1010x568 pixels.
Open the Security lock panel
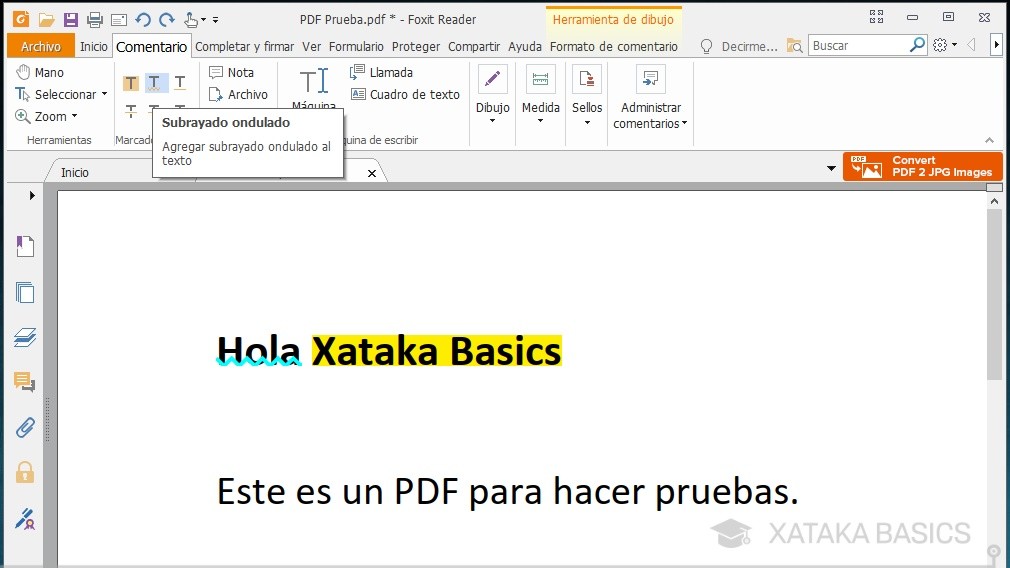(x=25, y=472)
